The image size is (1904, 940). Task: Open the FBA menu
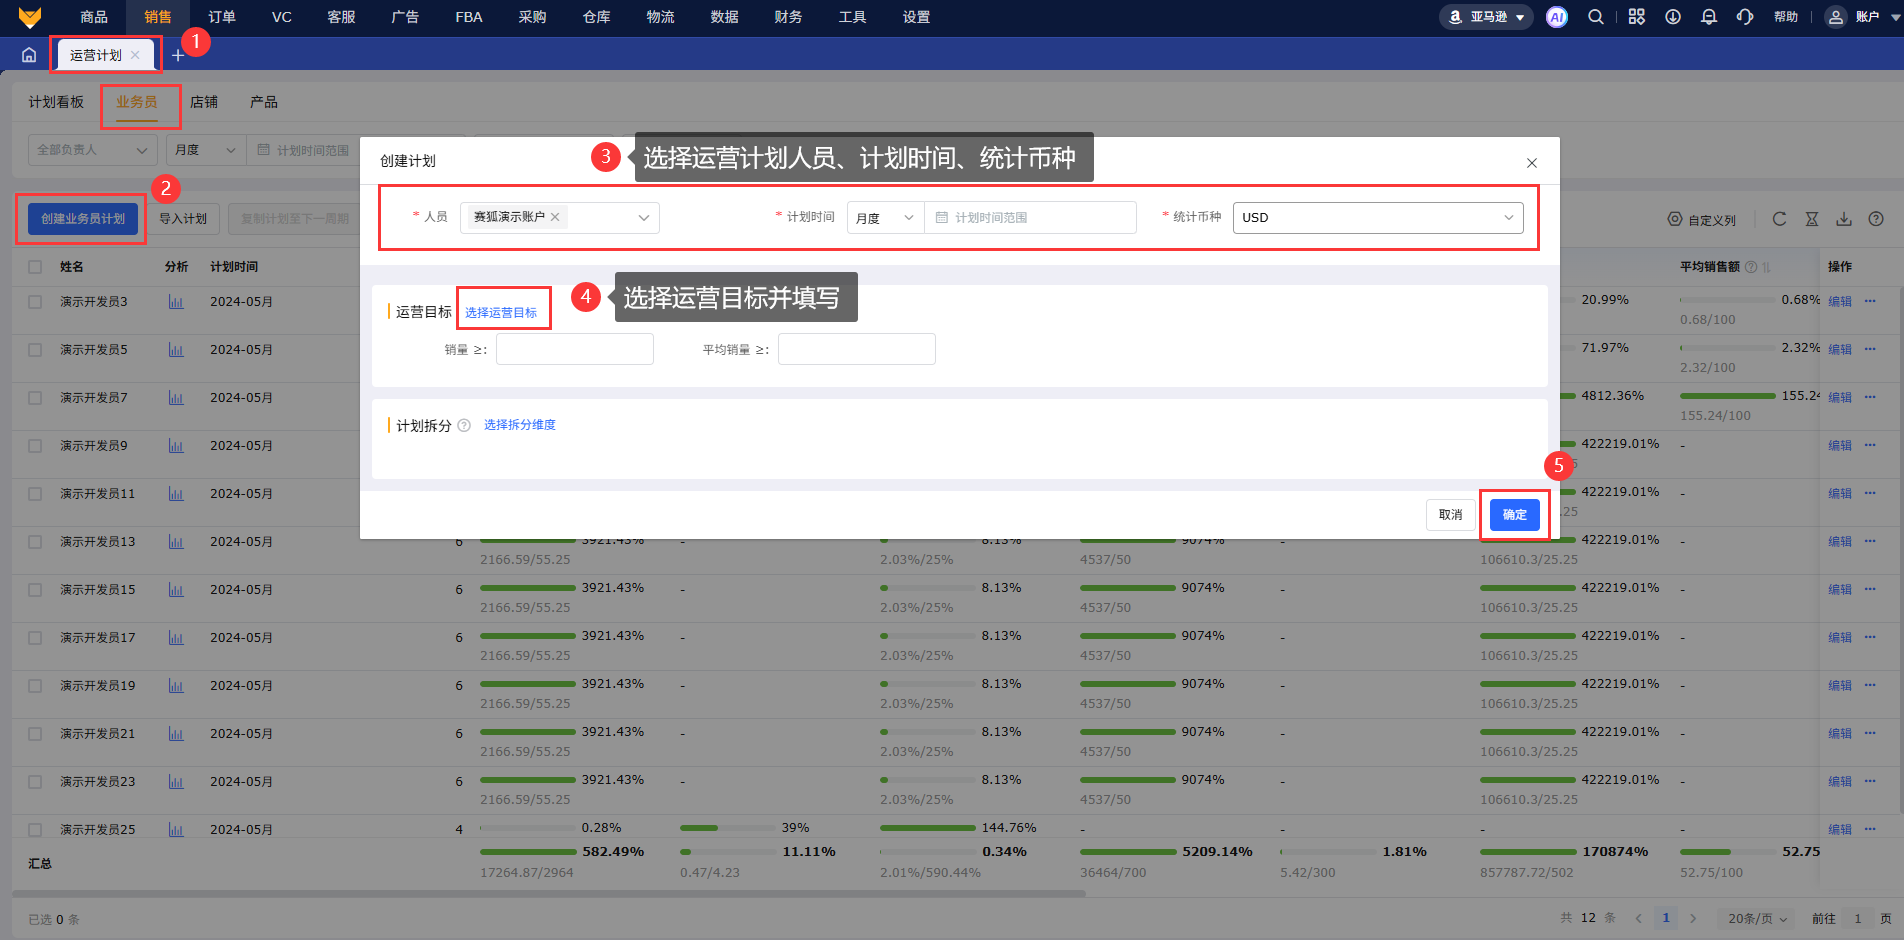coord(469,17)
